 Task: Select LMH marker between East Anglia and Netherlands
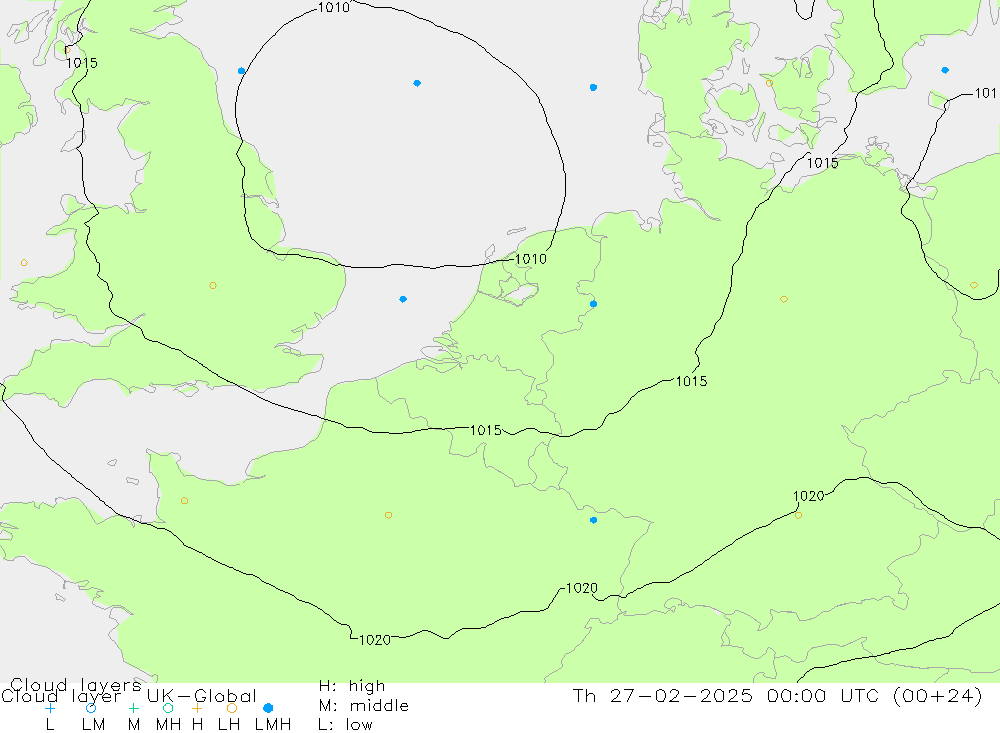[403, 299]
